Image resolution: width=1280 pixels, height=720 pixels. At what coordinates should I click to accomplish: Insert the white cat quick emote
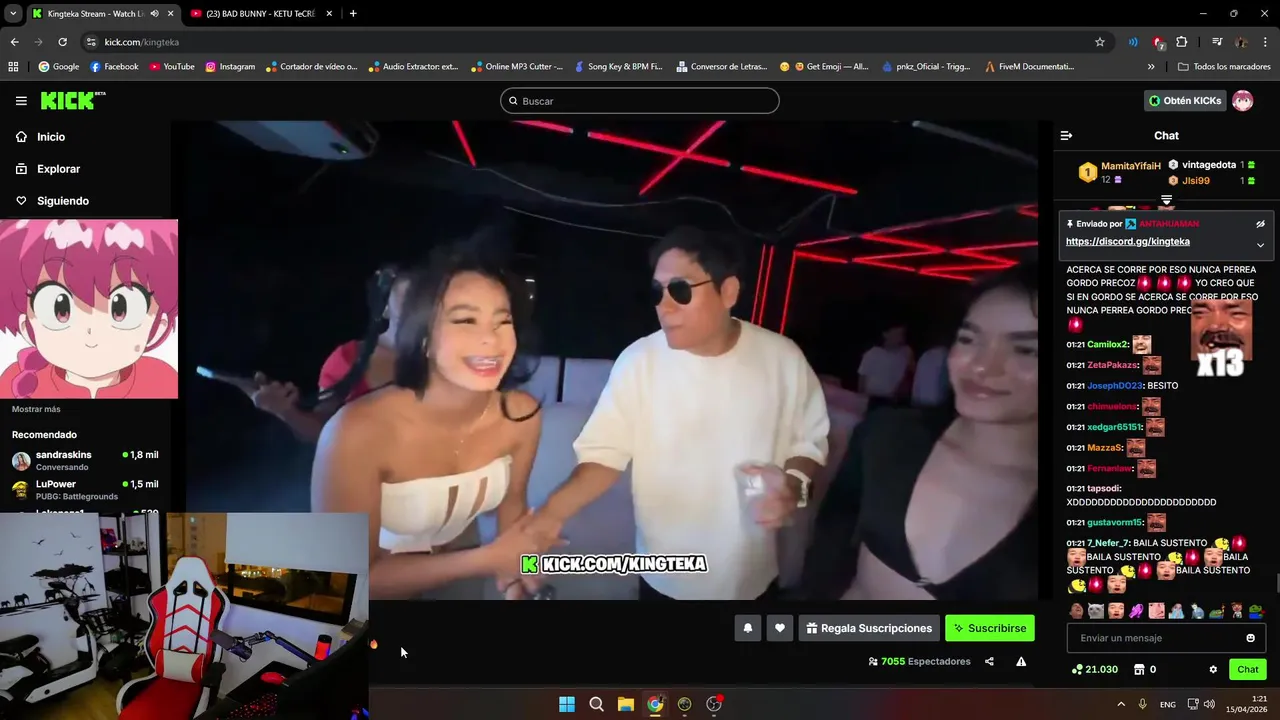click(x=1096, y=611)
